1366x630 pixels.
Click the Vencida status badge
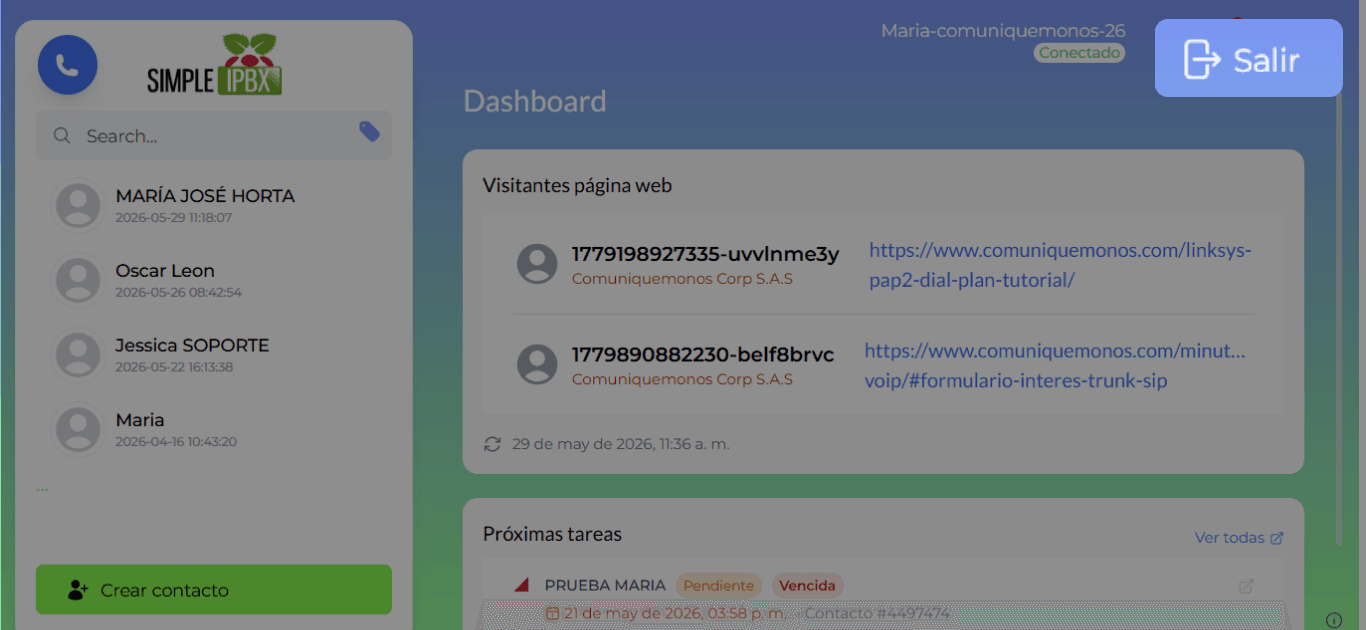click(x=807, y=585)
